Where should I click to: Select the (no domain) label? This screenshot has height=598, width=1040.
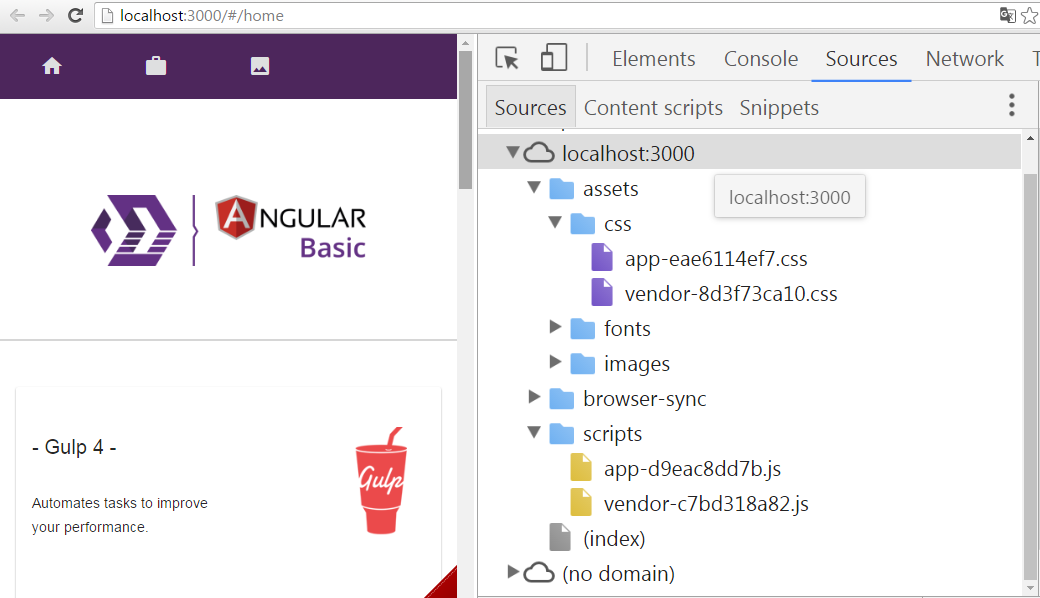coord(618,574)
